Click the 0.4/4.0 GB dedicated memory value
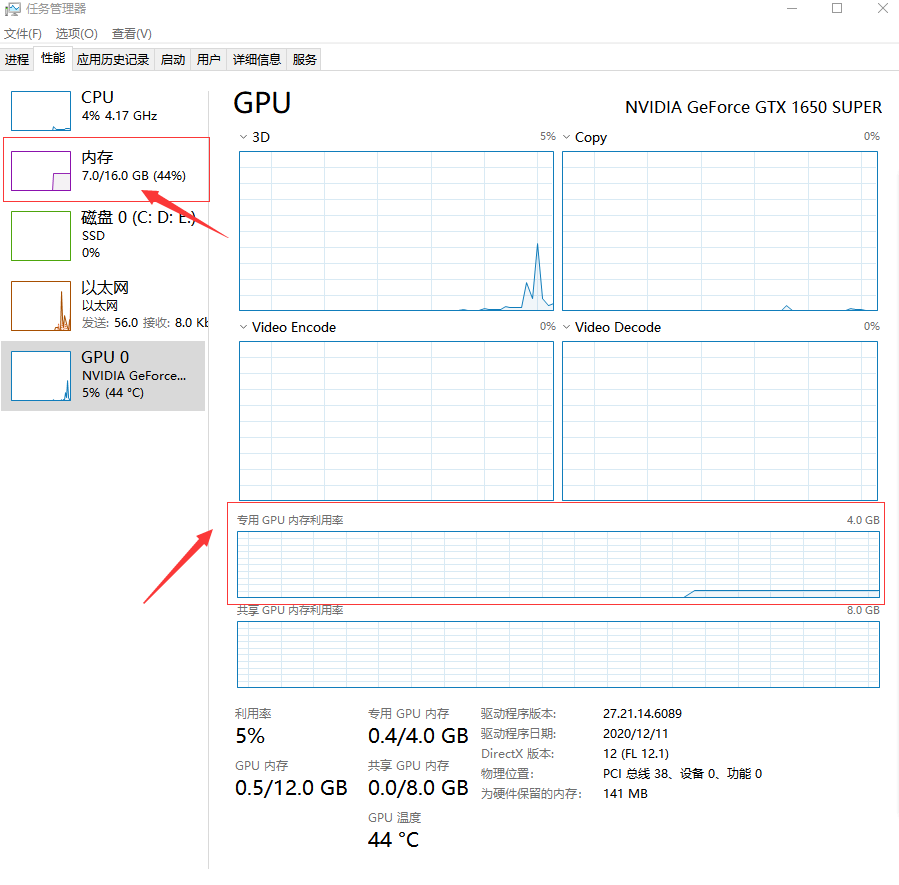The image size is (899, 885). pos(418,736)
